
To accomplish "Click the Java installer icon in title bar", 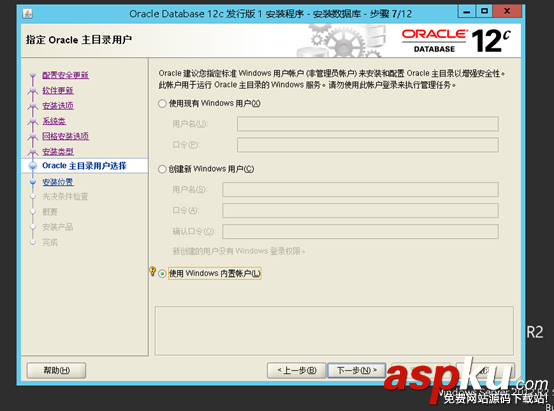I will [x=28, y=14].
